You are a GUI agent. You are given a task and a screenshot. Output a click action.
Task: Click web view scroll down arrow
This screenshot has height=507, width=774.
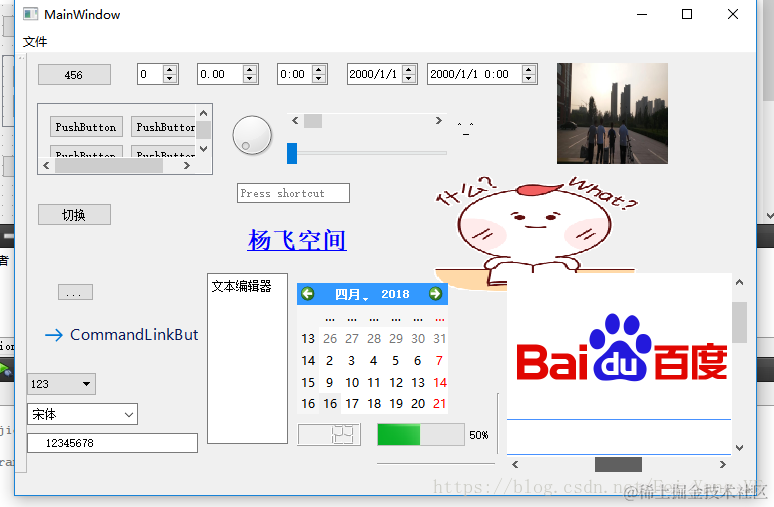click(739, 448)
